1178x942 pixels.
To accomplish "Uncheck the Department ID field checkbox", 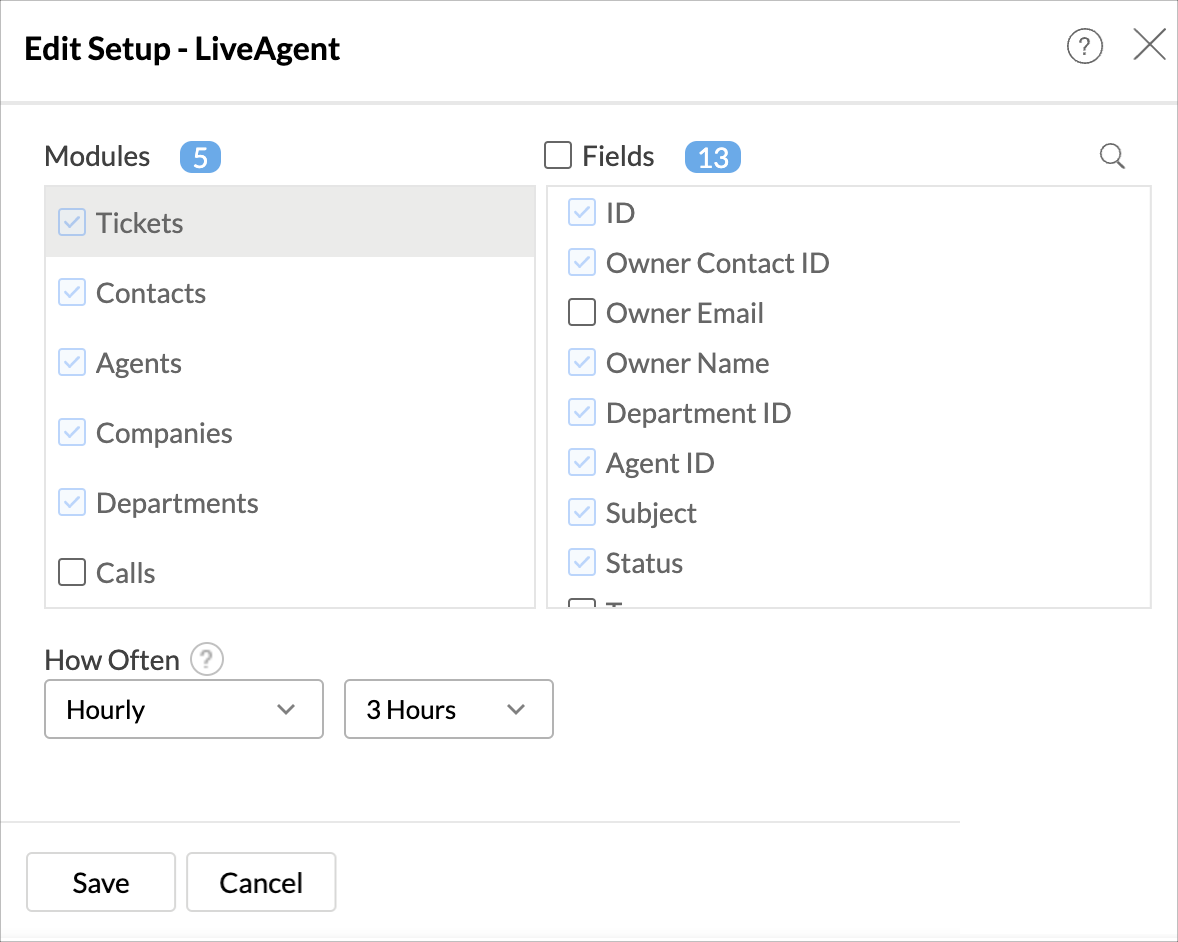I will pos(581,412).
